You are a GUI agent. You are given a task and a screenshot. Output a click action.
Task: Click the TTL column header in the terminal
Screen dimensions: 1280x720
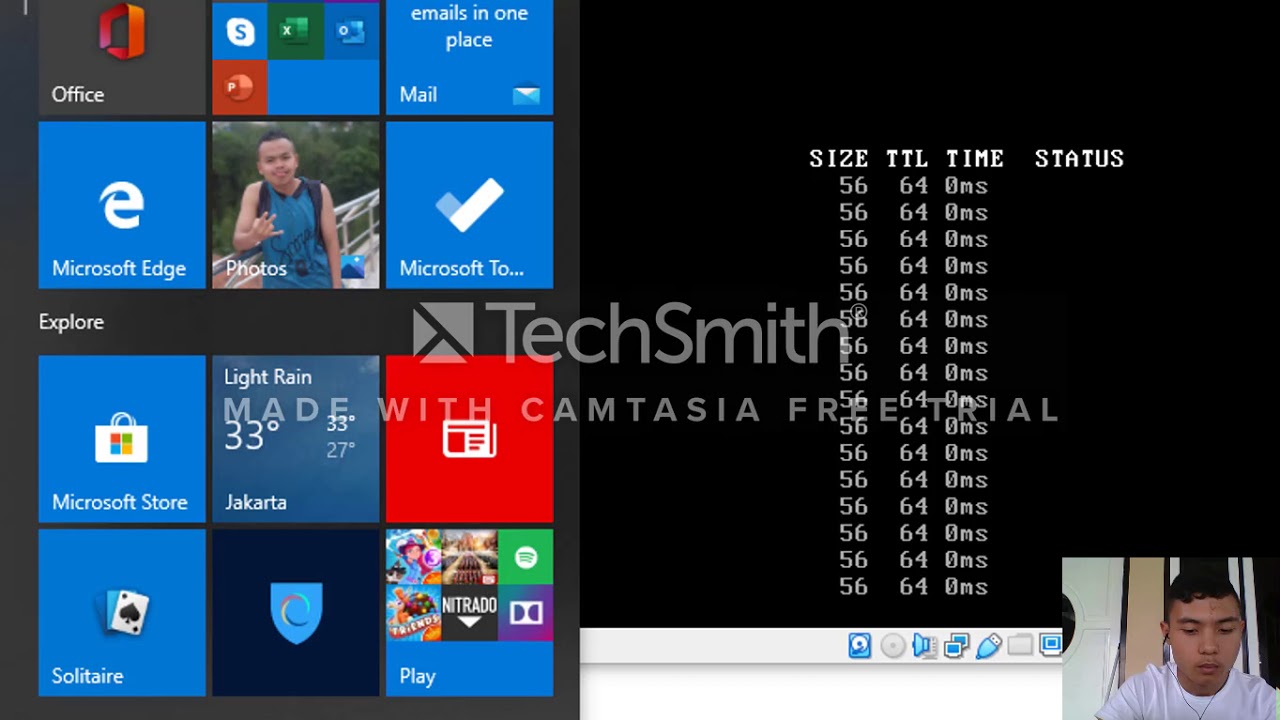[906, 159]
